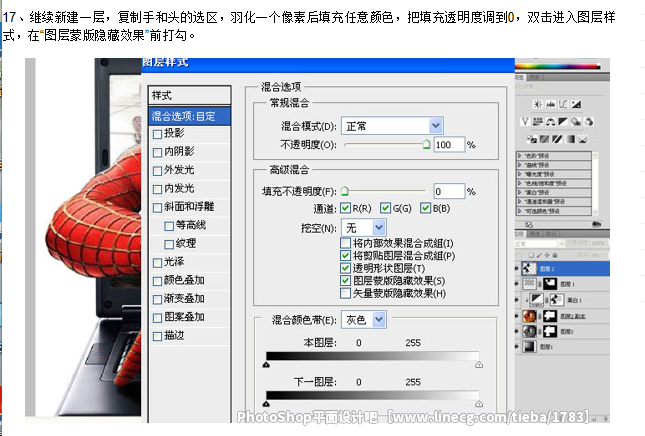Enable the 投影 (Drop Shadow) style checkbox
Viewport: 645px width, 436px height.
(157, 134)
